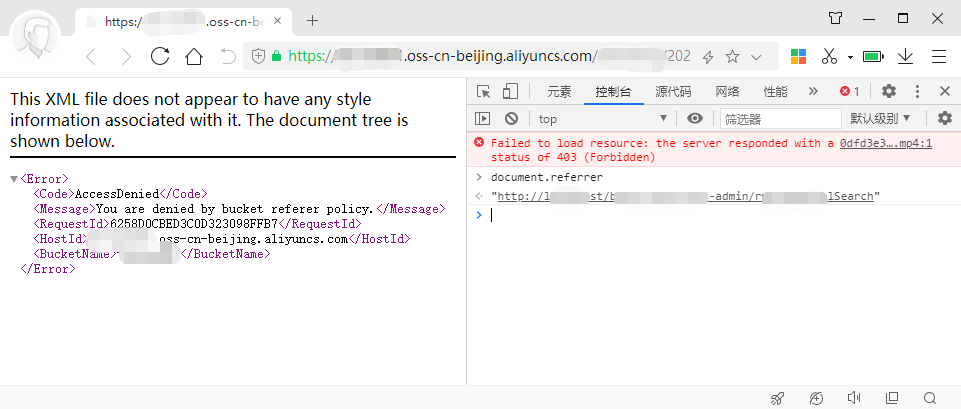Screen dimensions: 961x409
Task: Click the lightning speed mode icon
Action: click(x=708, y=57)
